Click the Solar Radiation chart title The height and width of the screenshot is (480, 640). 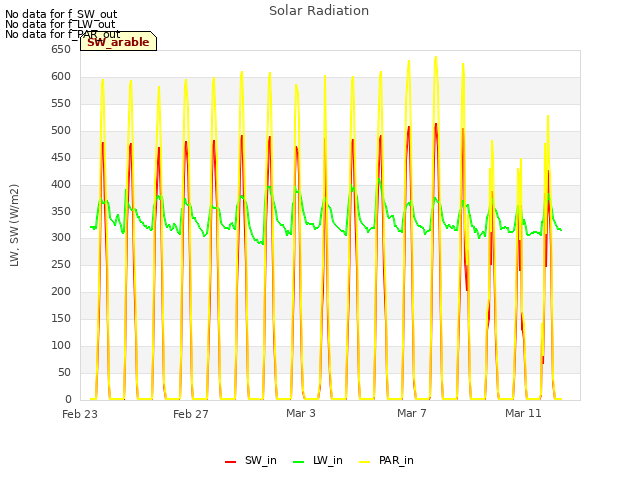pos(319,11)
